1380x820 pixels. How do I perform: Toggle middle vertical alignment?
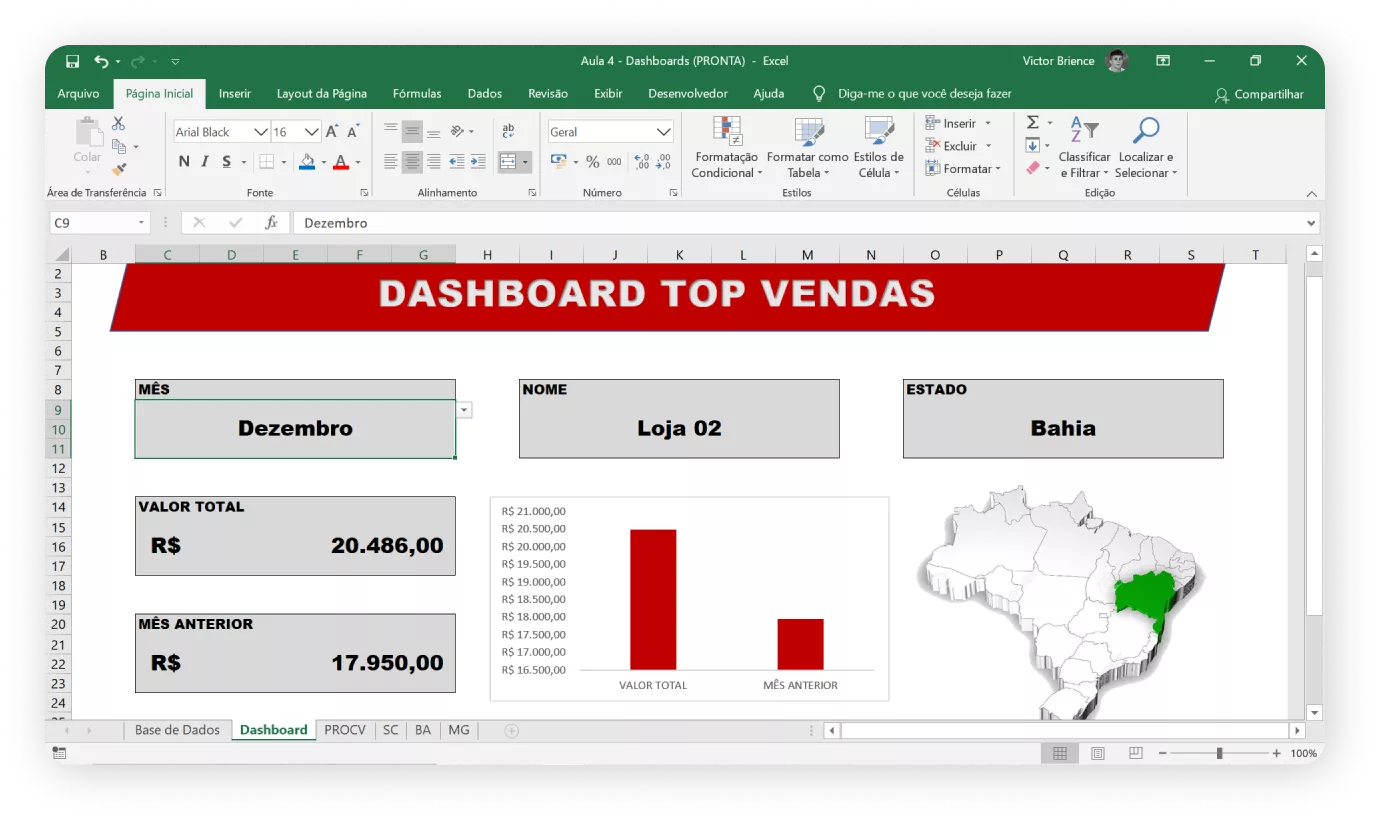pyautogui.click(x=412, y=131)
